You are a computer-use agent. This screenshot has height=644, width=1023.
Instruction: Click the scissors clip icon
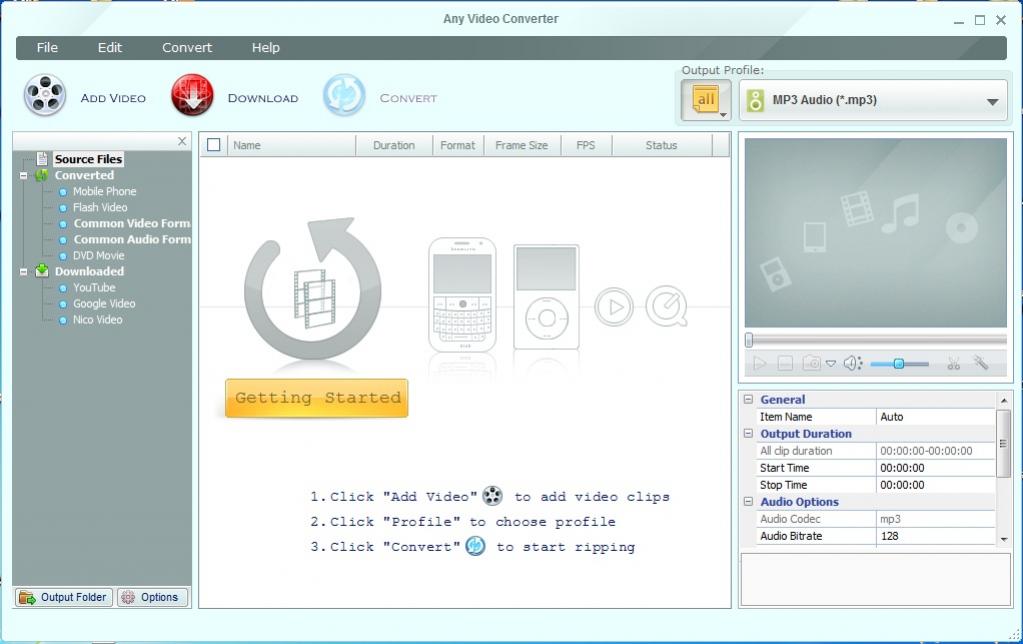tap(953, 363)
